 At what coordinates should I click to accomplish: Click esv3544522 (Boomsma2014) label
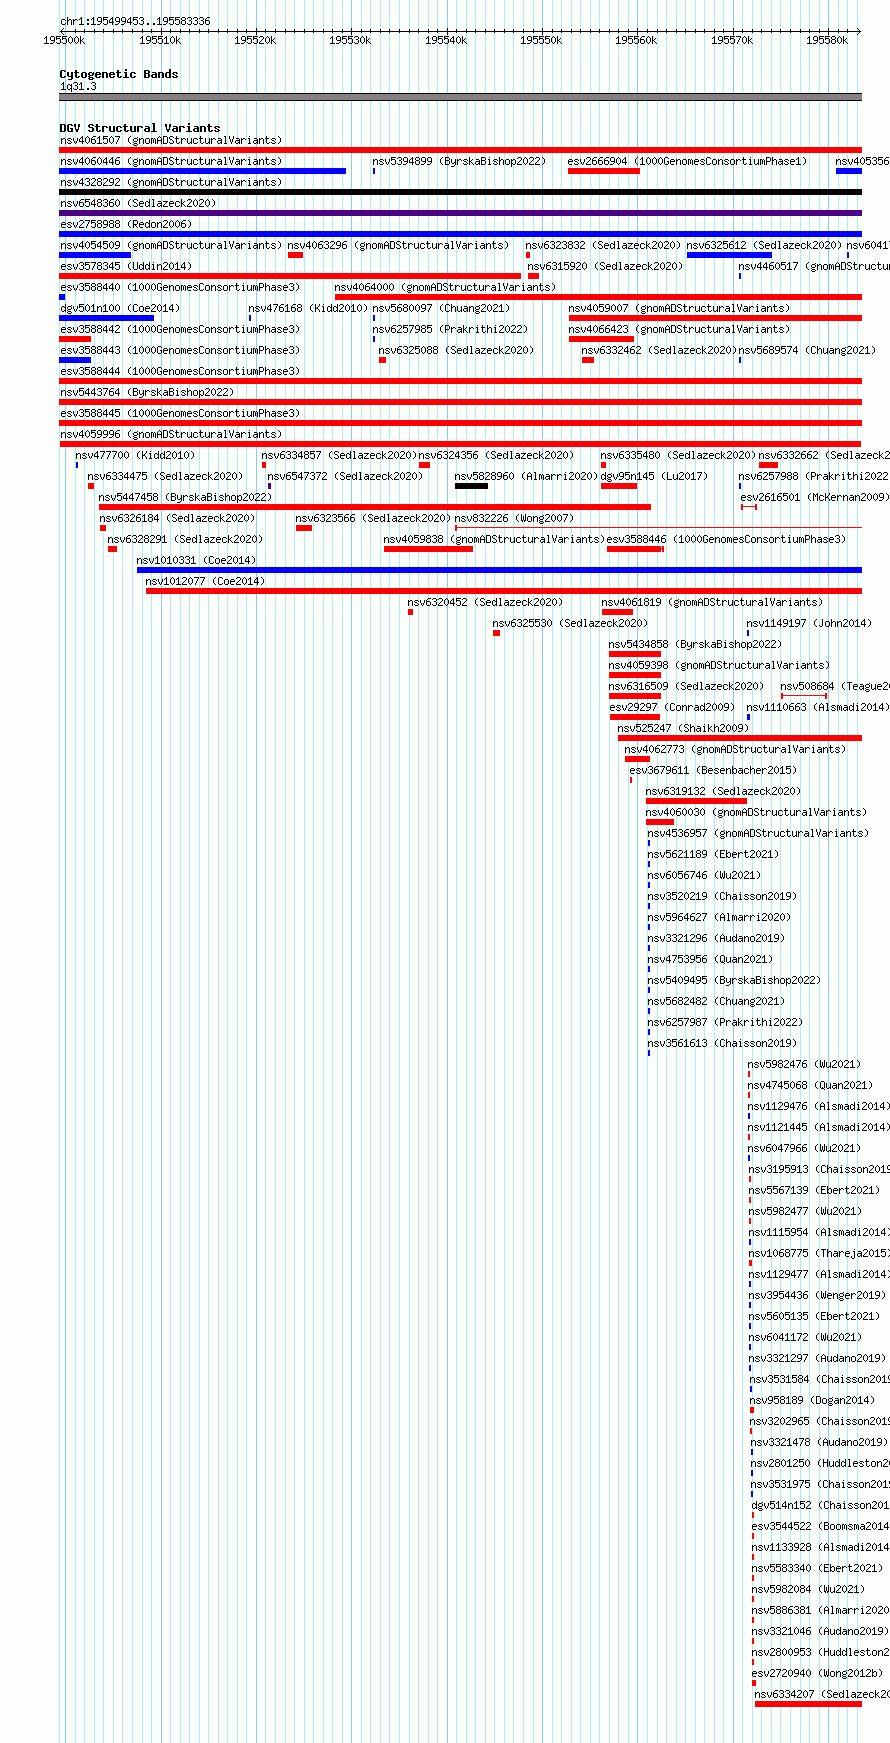point(821,1526)
